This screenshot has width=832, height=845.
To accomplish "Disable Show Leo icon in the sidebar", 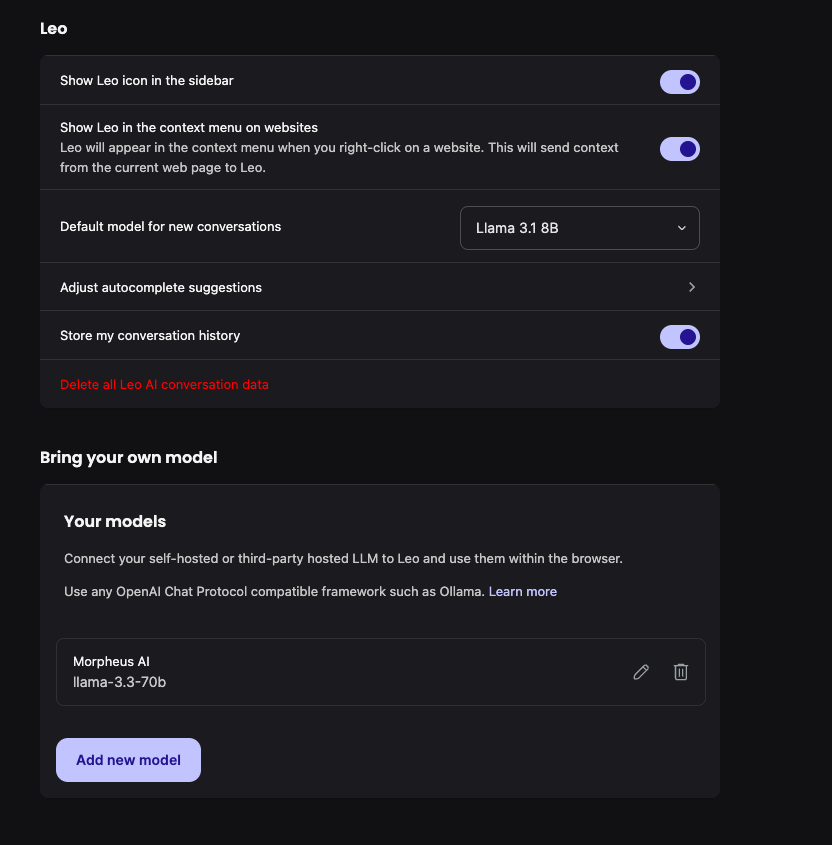I will [x=680, y=82].
